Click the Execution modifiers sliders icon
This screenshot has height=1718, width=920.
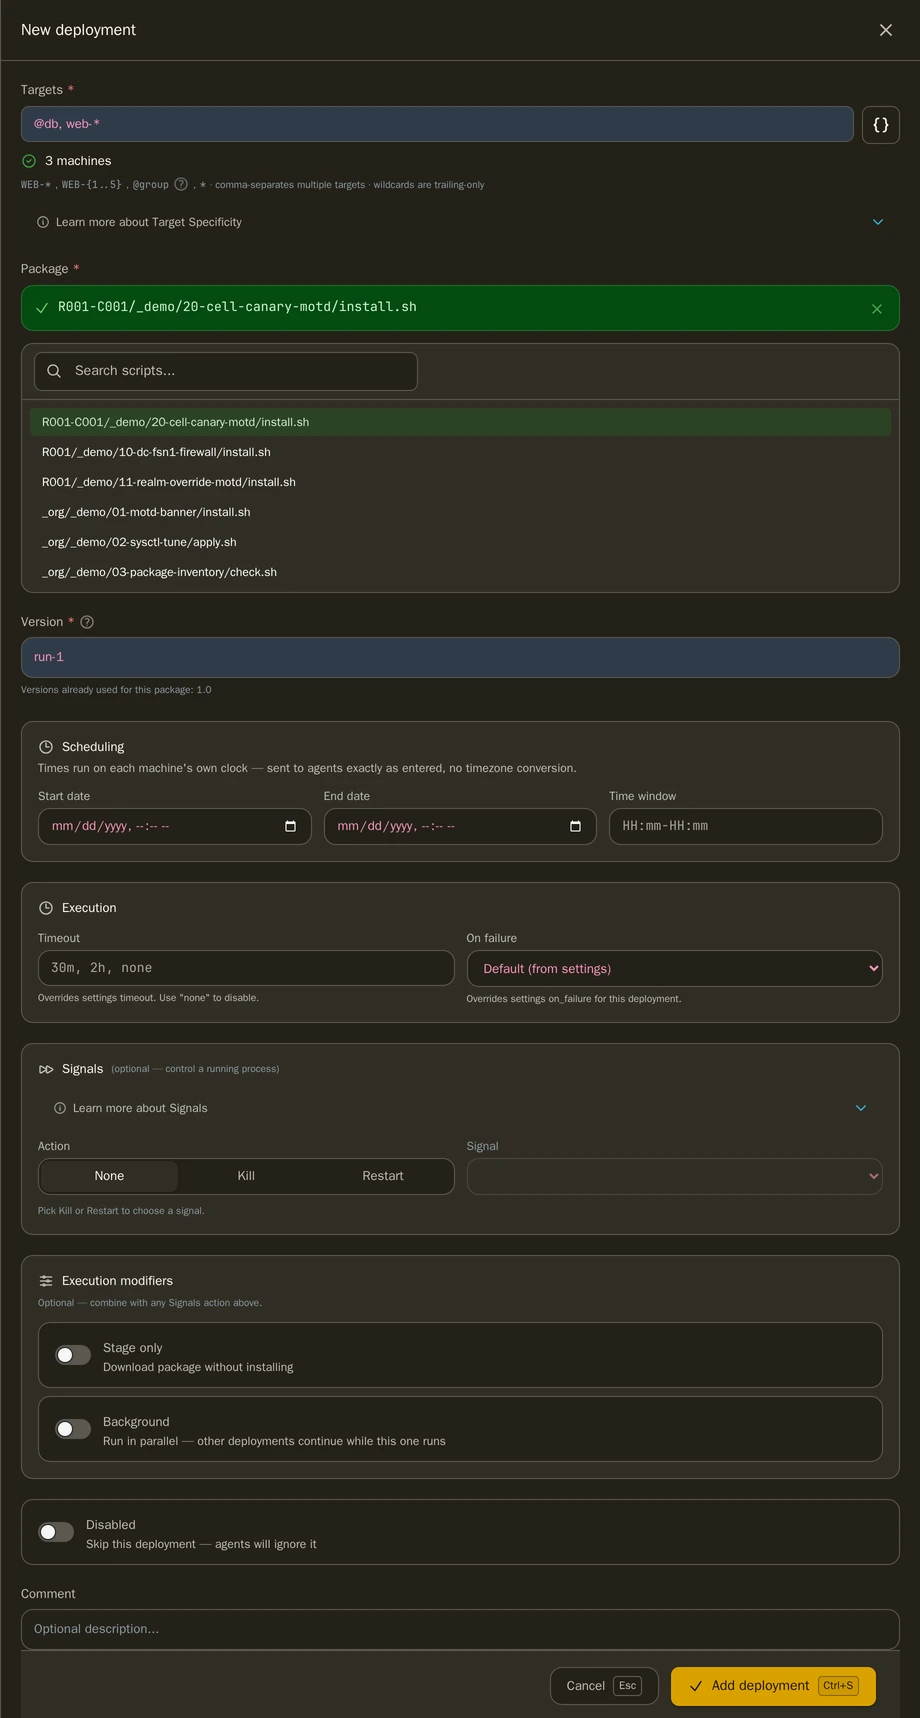pos(46,1281)
